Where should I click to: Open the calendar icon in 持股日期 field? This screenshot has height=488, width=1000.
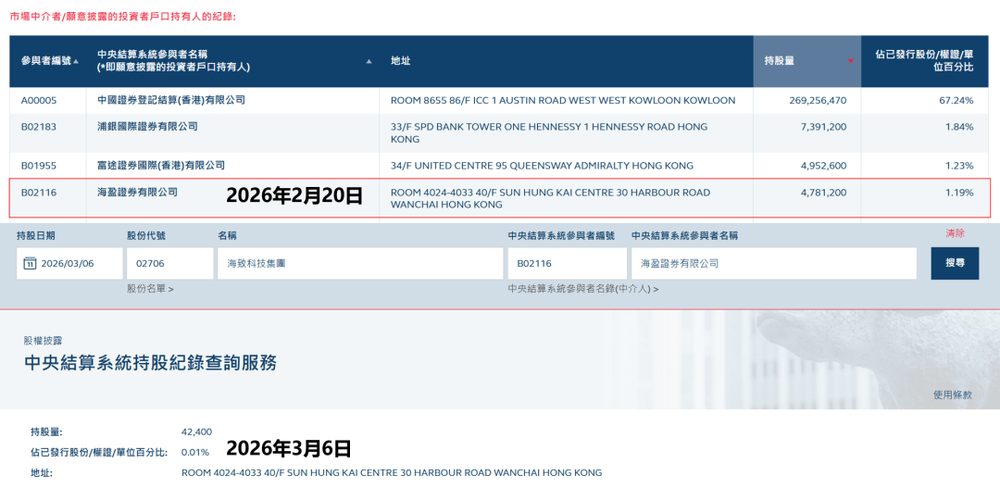click(30, 263)
